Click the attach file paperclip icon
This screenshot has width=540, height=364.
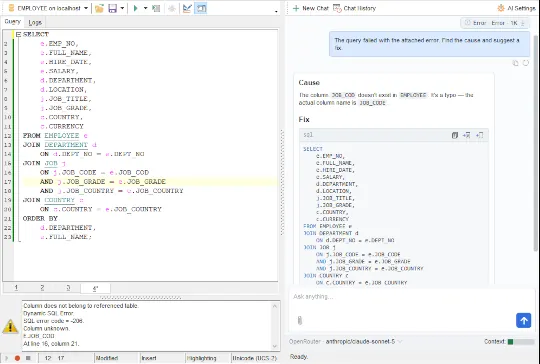pyautogui.click(x=300, y=320)
